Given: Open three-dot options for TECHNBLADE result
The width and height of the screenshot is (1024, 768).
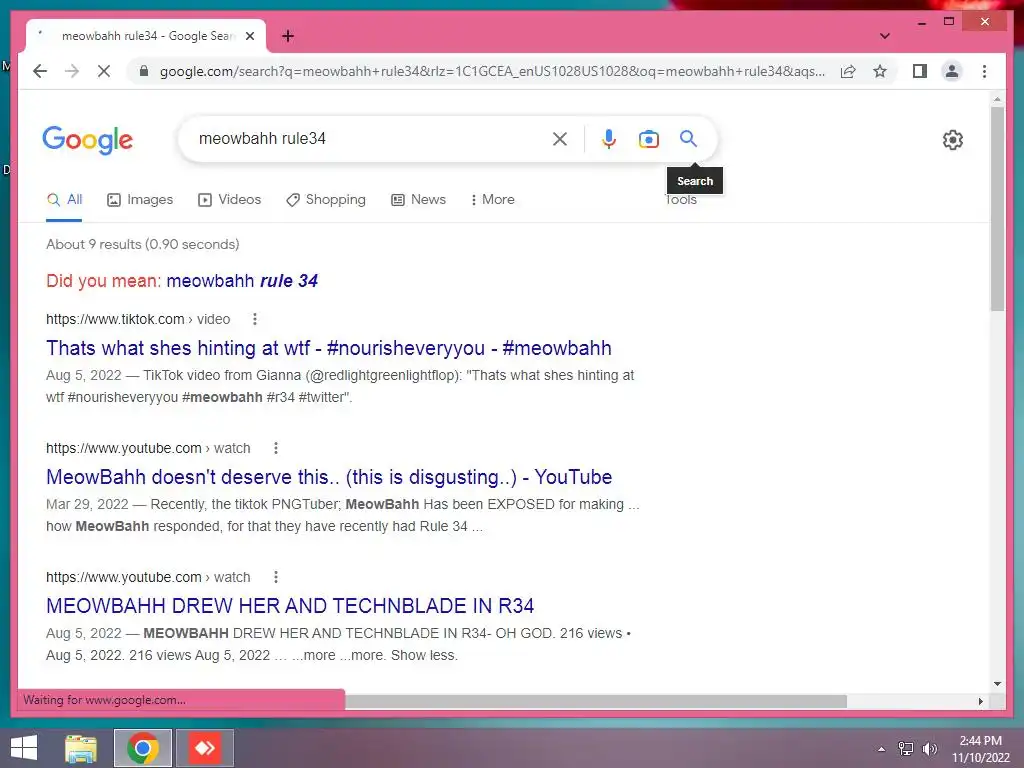Looking at the screenshot, I should click(x=276, y=577).
